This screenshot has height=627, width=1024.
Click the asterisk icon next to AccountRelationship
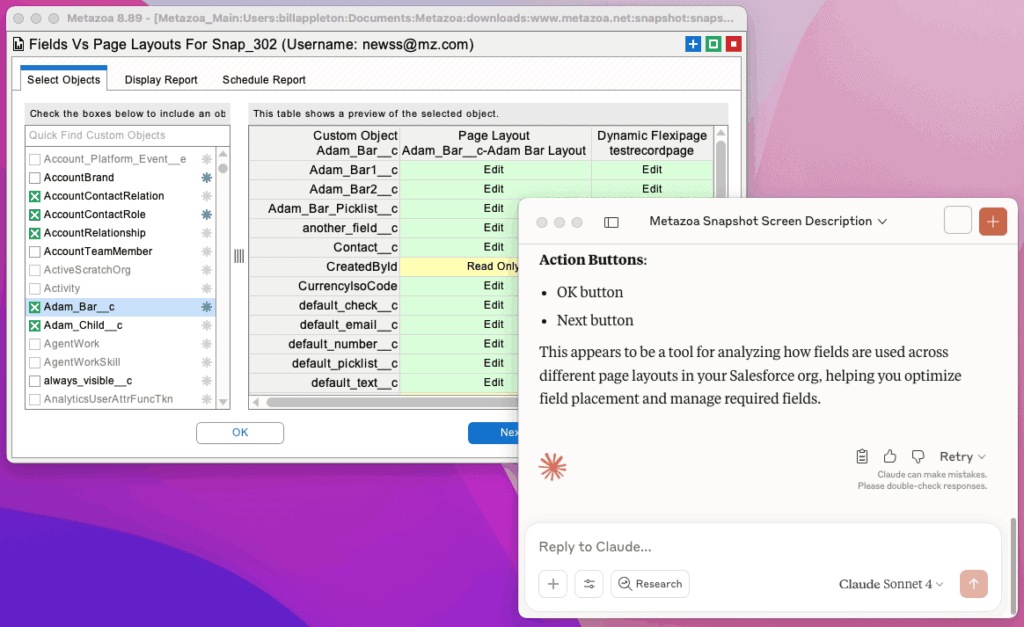tap(206, 233)
